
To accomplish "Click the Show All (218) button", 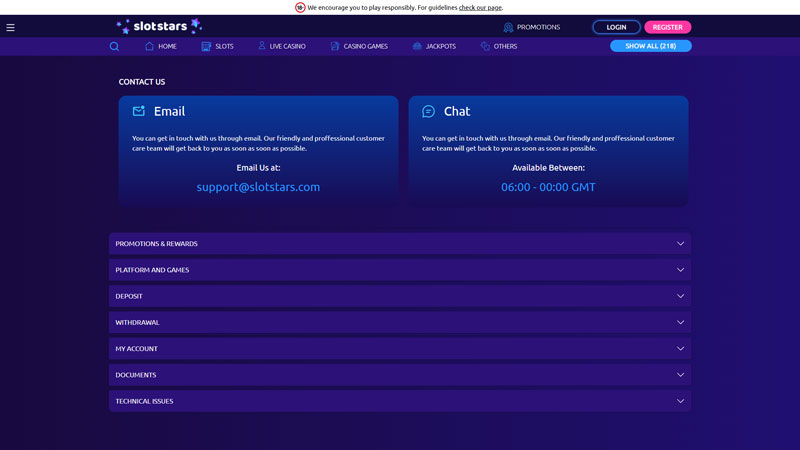I will [651, 46].
